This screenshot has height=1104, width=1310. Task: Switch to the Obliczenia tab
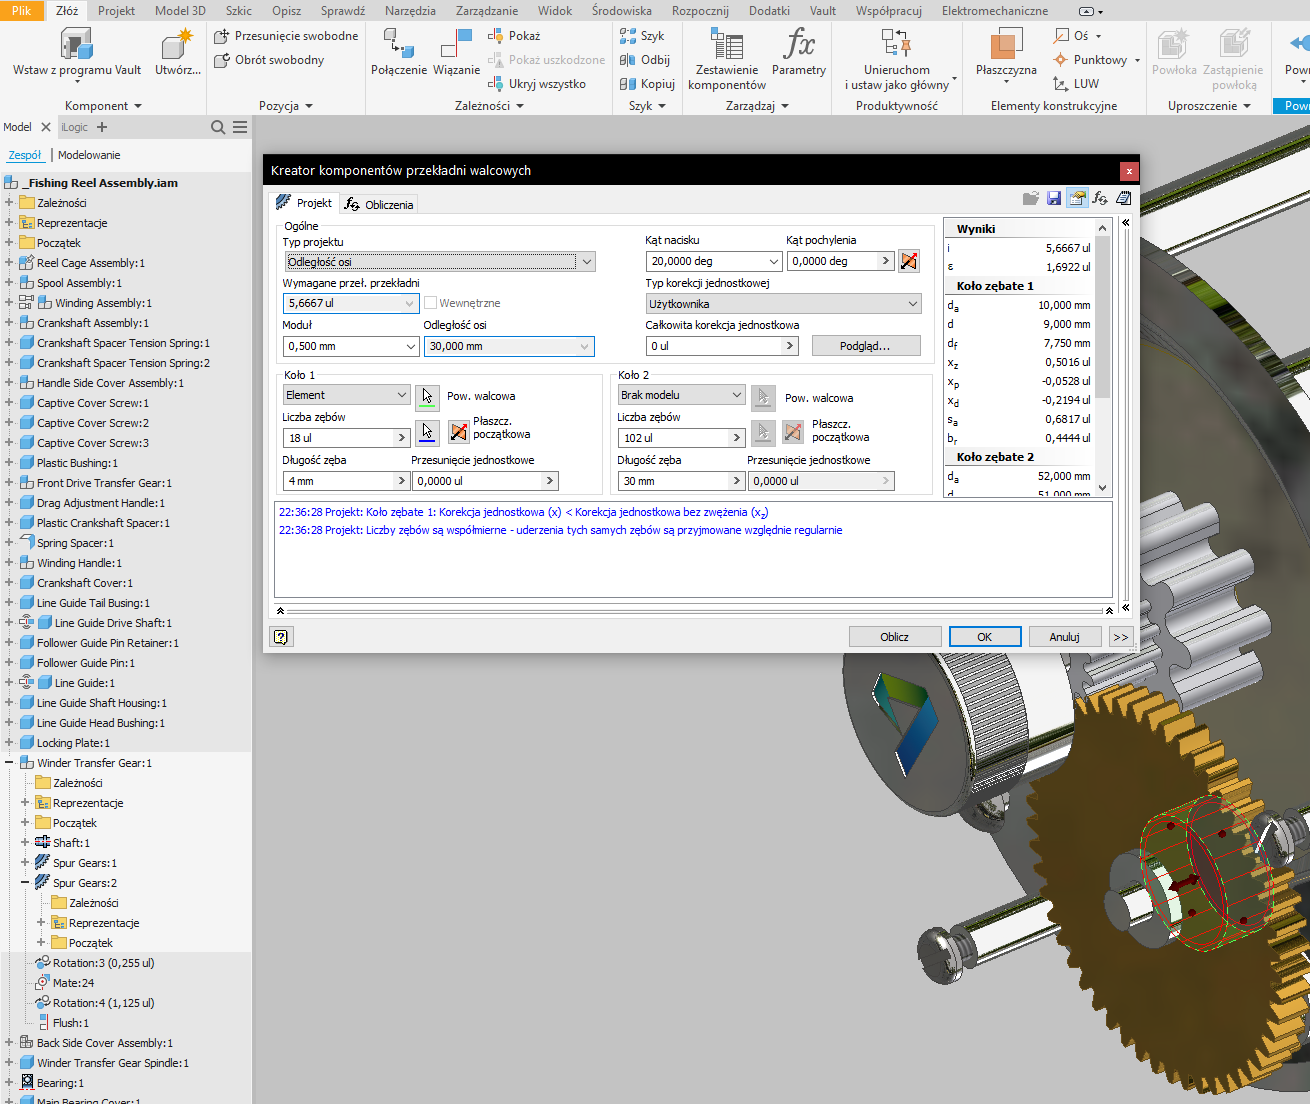379,204
